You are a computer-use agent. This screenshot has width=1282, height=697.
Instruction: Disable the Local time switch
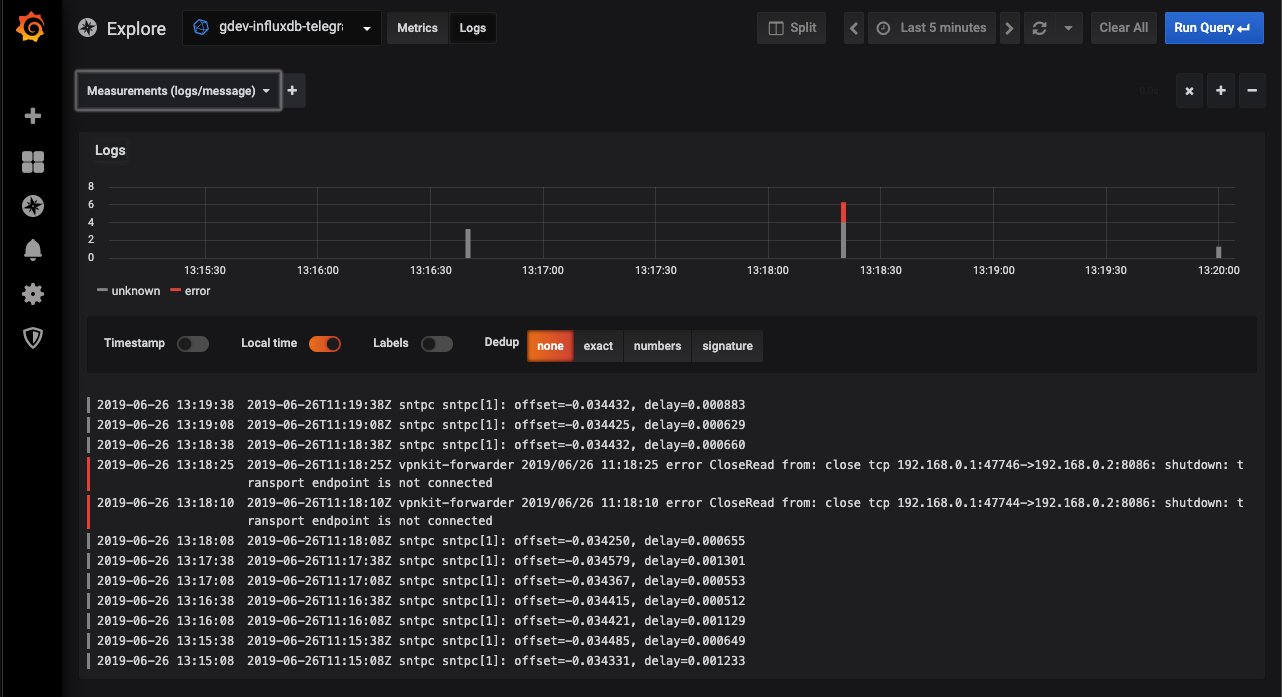[324, 343]
